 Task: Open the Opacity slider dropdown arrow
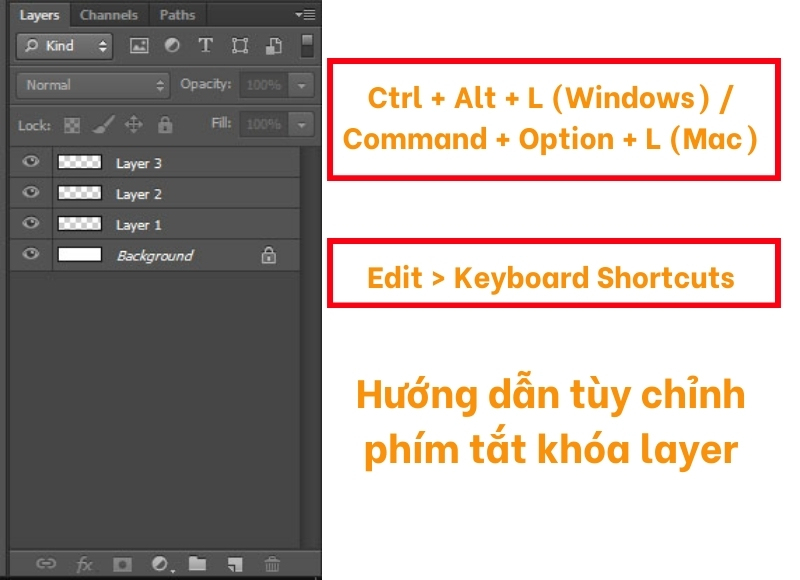tap(302, 85)
